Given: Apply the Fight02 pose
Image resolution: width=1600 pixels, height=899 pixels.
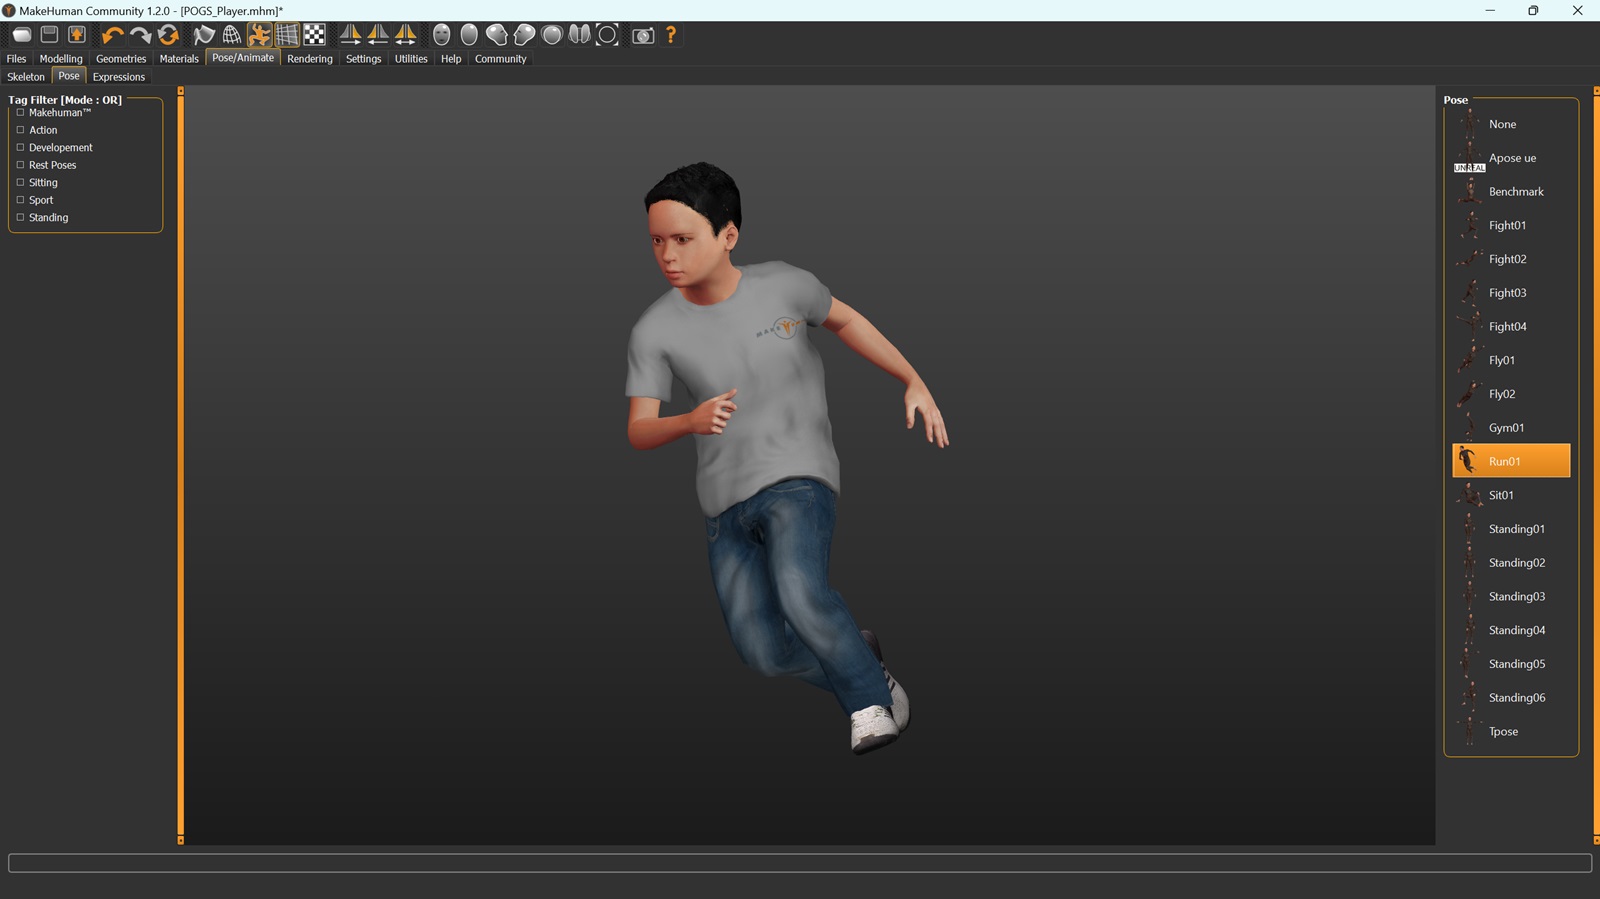Looking at the screenshot, I should point(1511,259).
